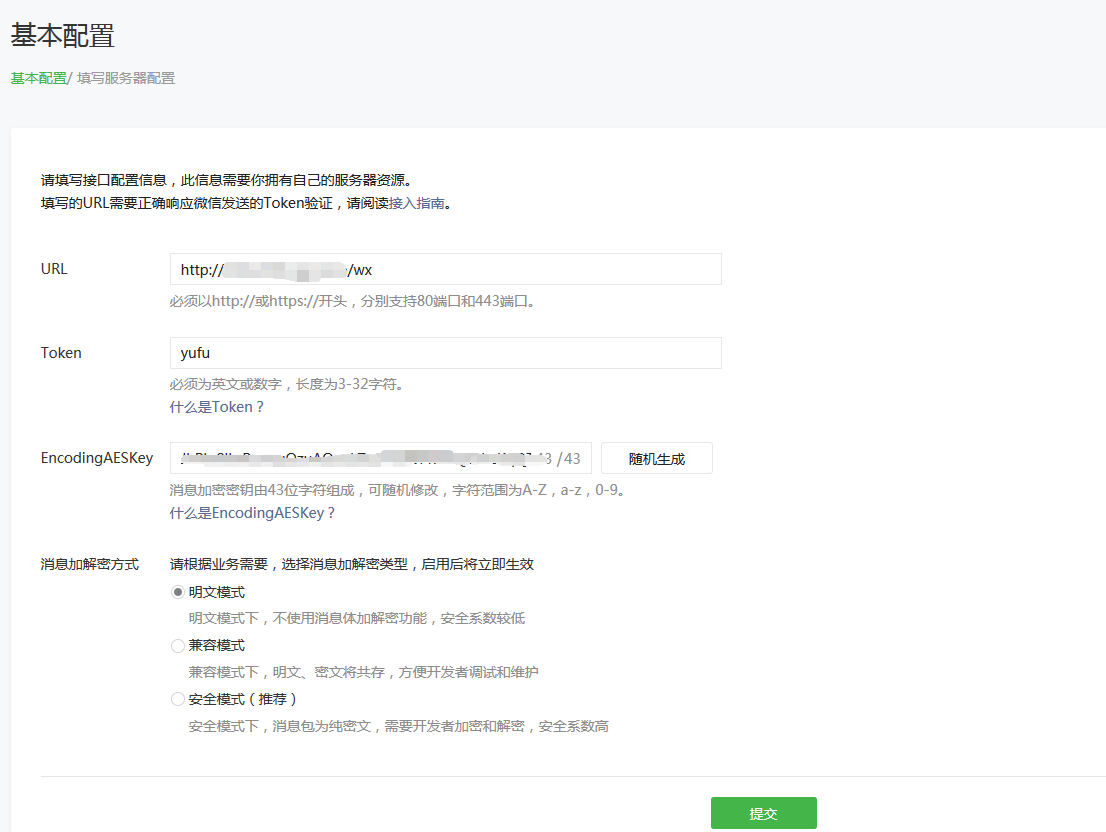Click the 43-character key description text
The image size is (1106, 832).
pos(398,490)
